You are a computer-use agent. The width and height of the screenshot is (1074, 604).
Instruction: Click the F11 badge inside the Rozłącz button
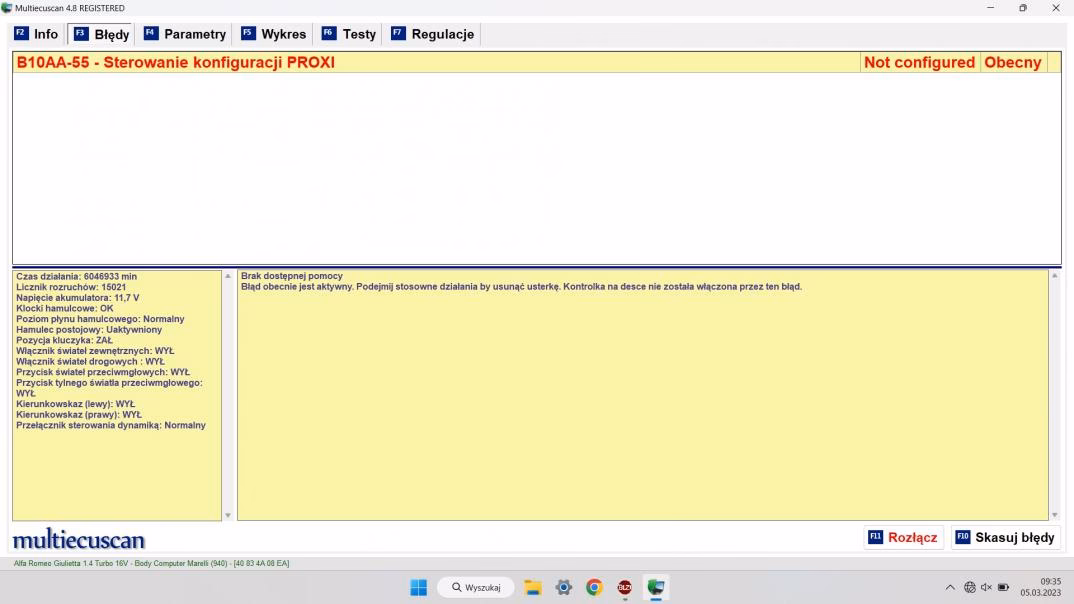pos(876,537)
